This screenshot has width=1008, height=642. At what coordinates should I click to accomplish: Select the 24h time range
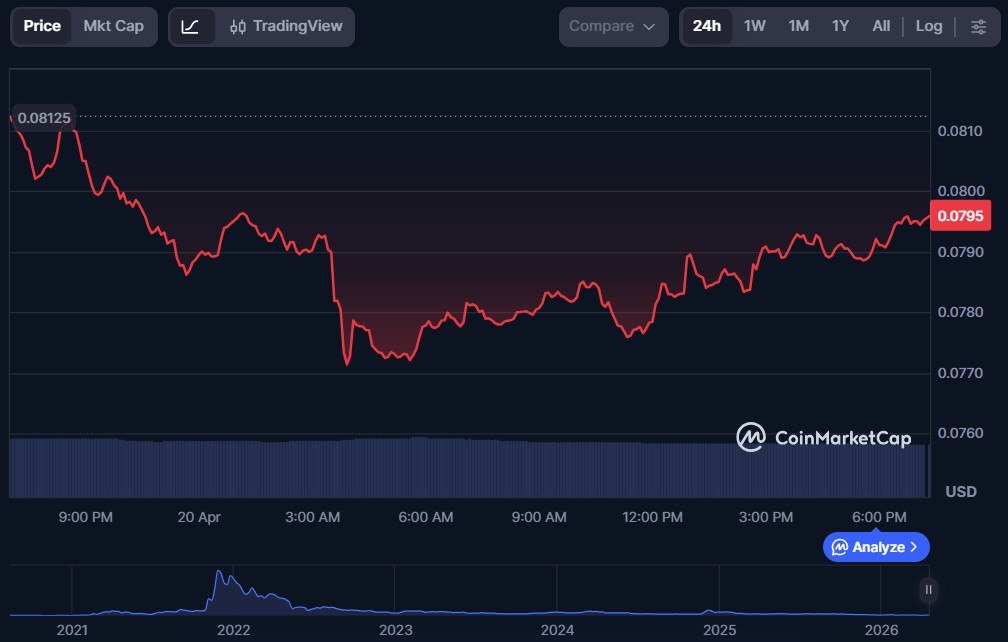click(706, 26)
